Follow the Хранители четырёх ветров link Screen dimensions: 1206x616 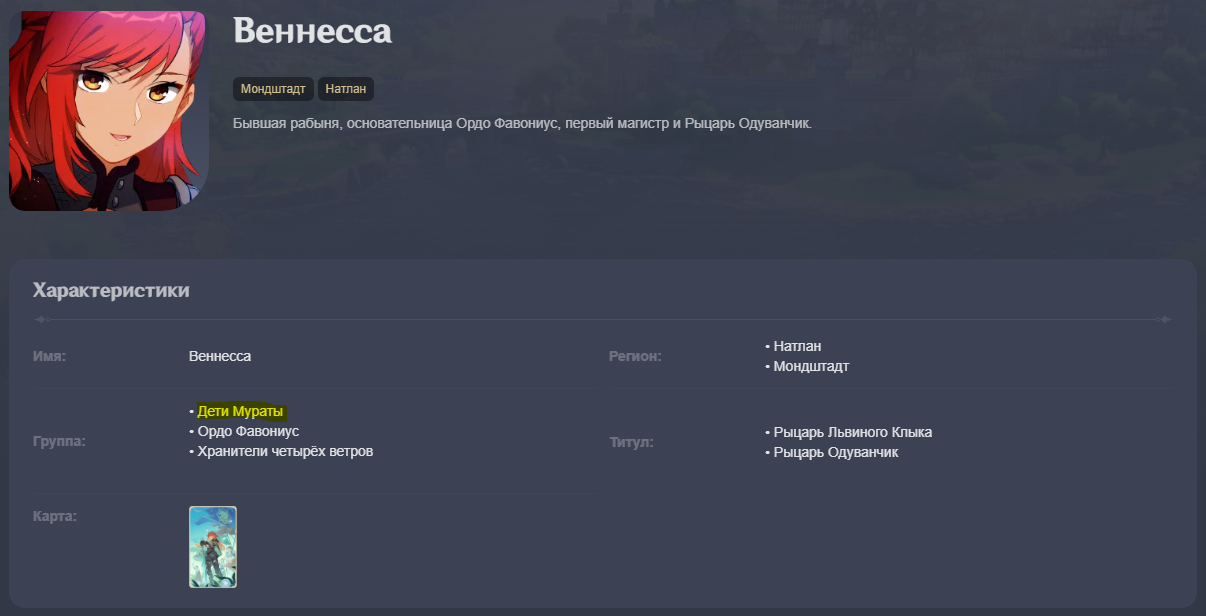coord(285,451)
